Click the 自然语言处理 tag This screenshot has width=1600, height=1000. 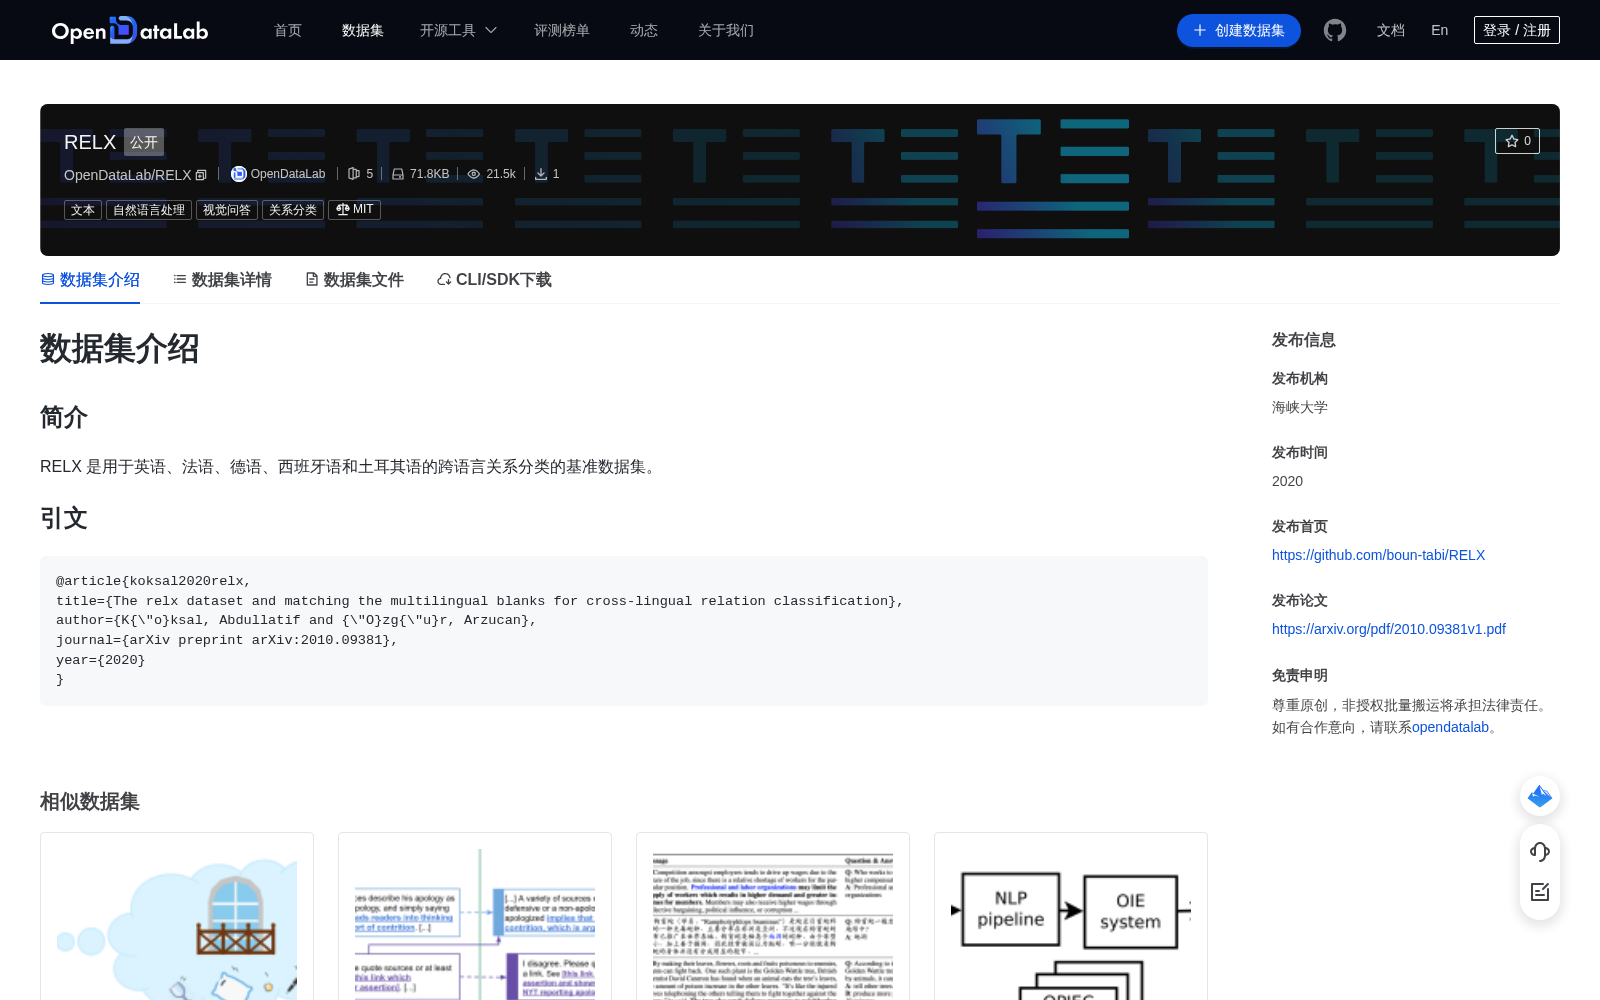[149, 210]
